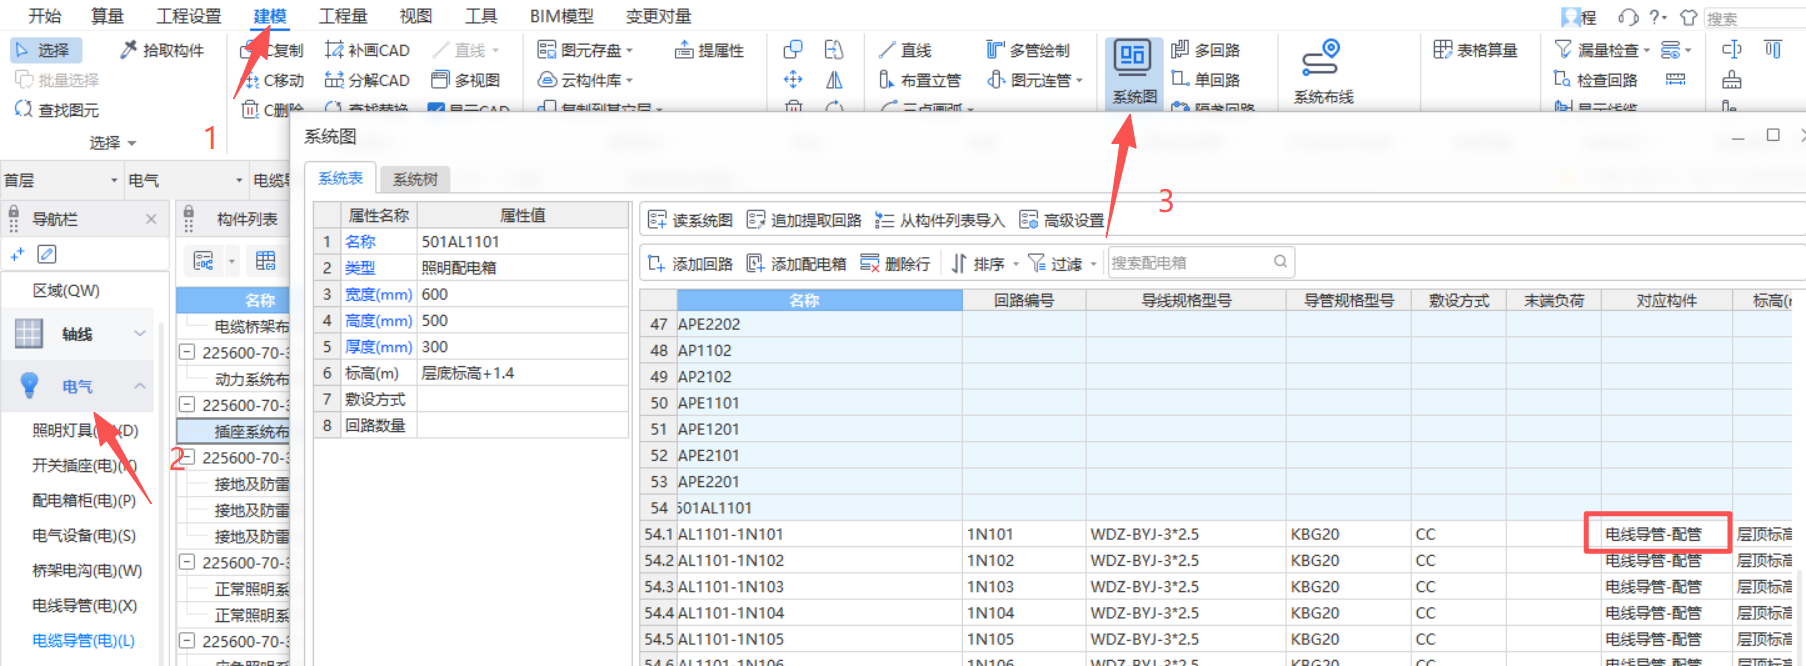Switch to the 系统树 tab
Viewport: 1806px width, 666px height.
pyautogui.click(x=415, y=179)
